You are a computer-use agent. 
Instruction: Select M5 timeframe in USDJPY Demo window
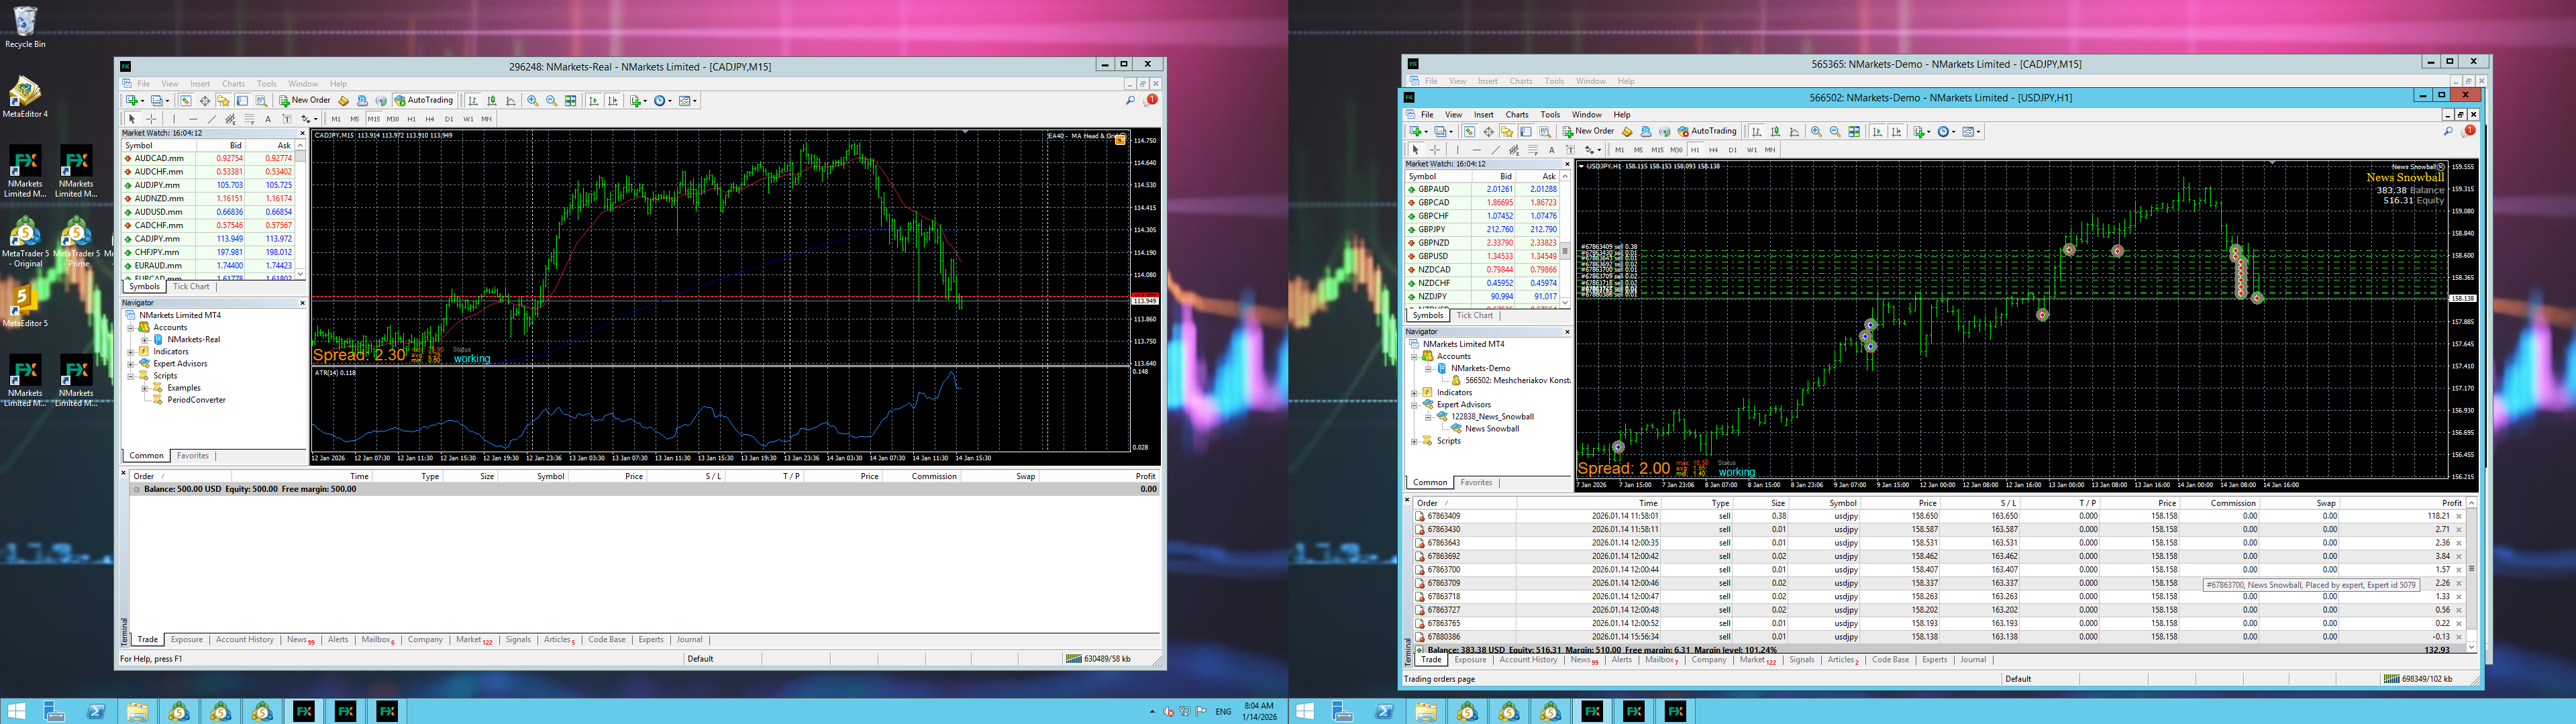coord(1639,150)
